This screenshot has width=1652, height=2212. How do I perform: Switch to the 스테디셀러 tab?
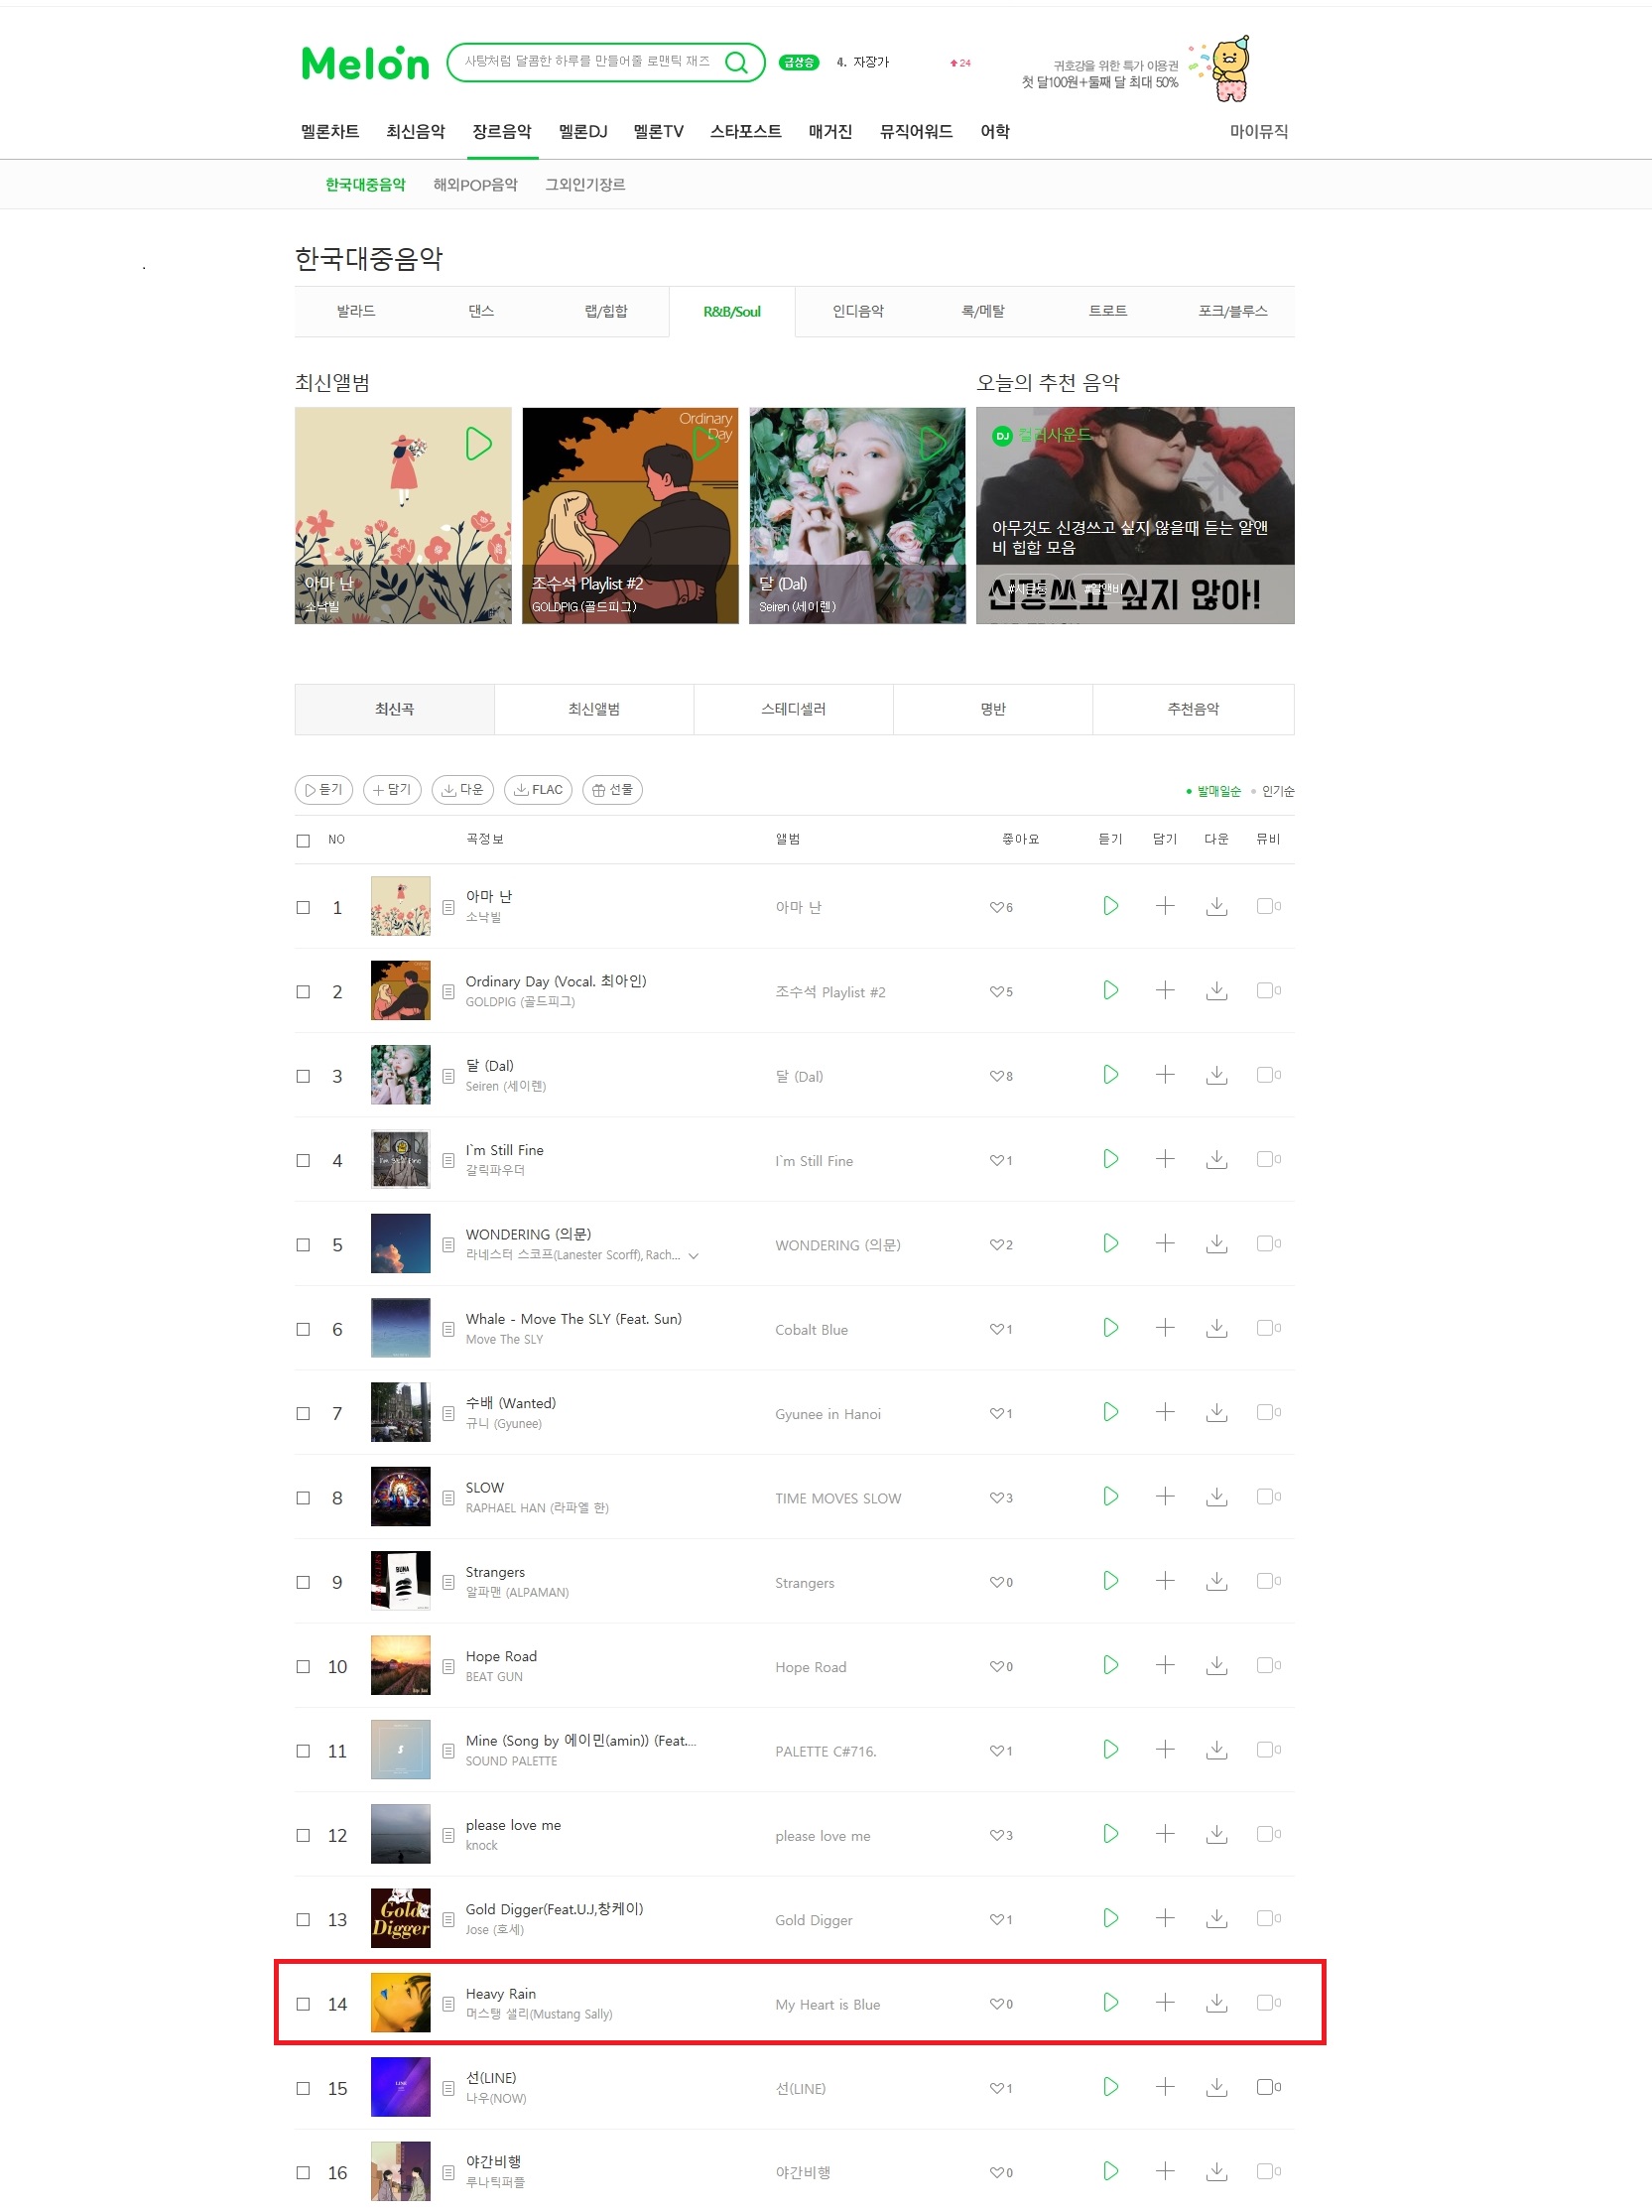click(793, 709)
